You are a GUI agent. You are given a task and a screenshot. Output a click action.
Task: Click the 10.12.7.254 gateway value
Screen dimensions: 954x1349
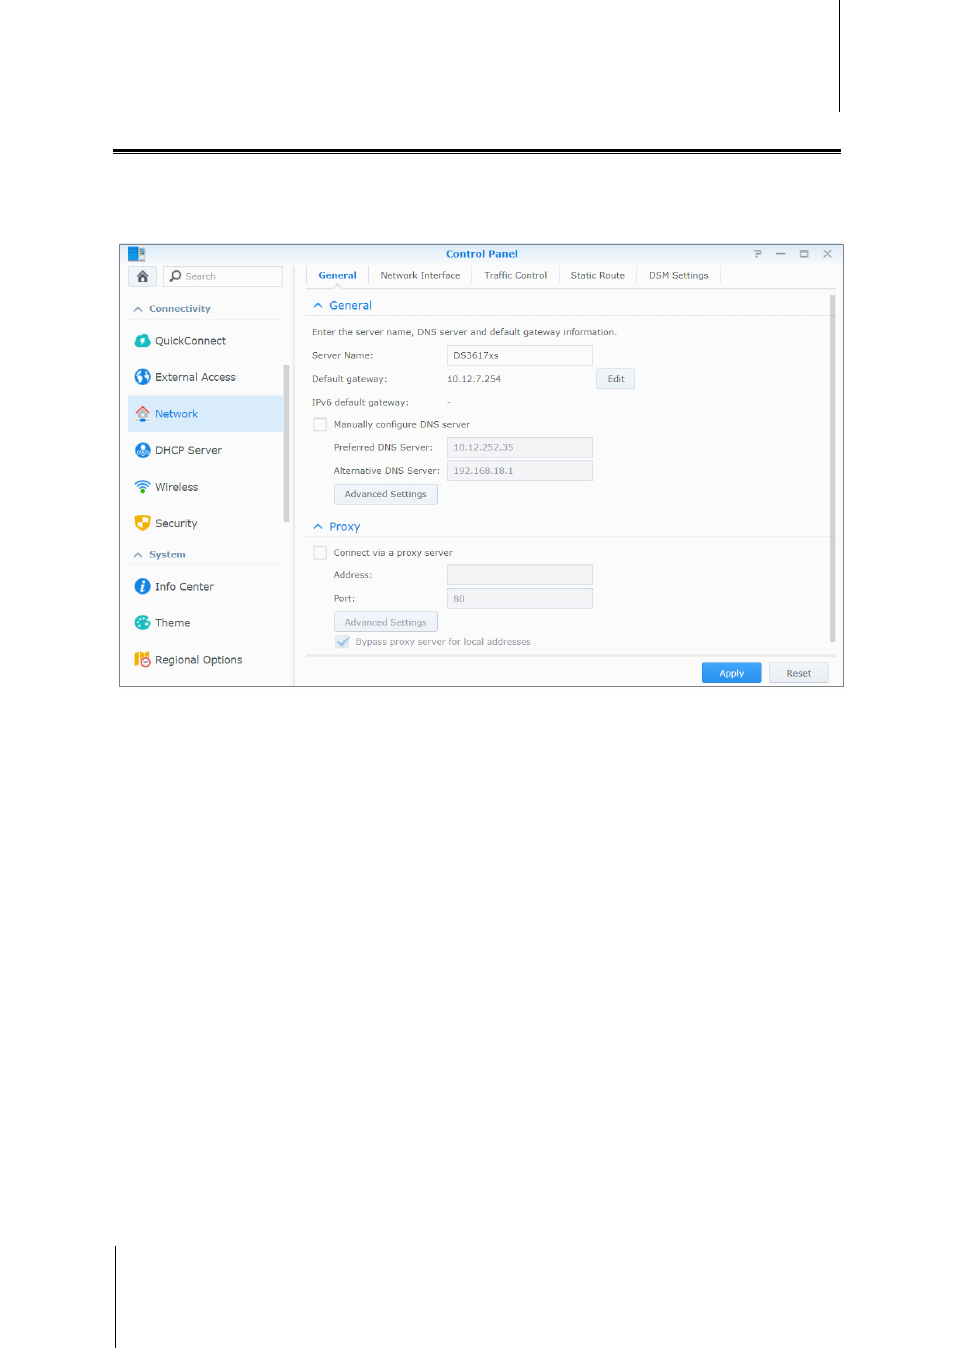474,379
